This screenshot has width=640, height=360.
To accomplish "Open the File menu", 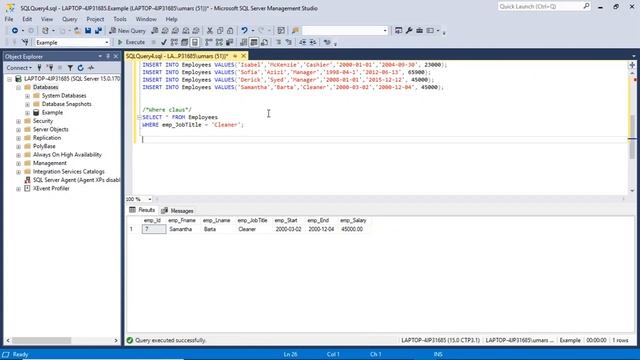I will tap(9, 19).
